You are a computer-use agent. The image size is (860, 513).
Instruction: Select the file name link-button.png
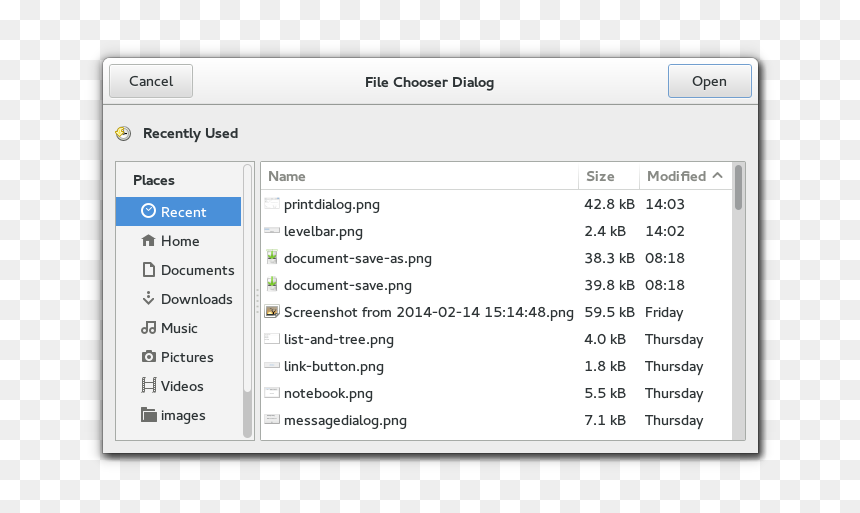tap(333, 366)
